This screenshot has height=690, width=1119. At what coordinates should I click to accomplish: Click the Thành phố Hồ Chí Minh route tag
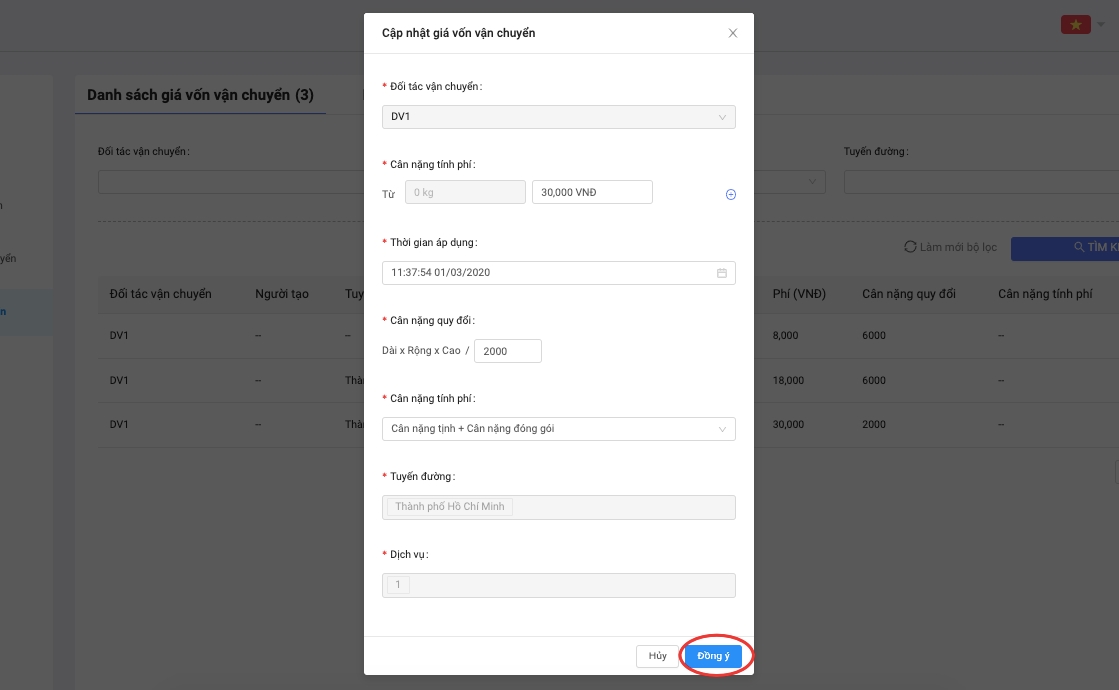click(449, 507)
